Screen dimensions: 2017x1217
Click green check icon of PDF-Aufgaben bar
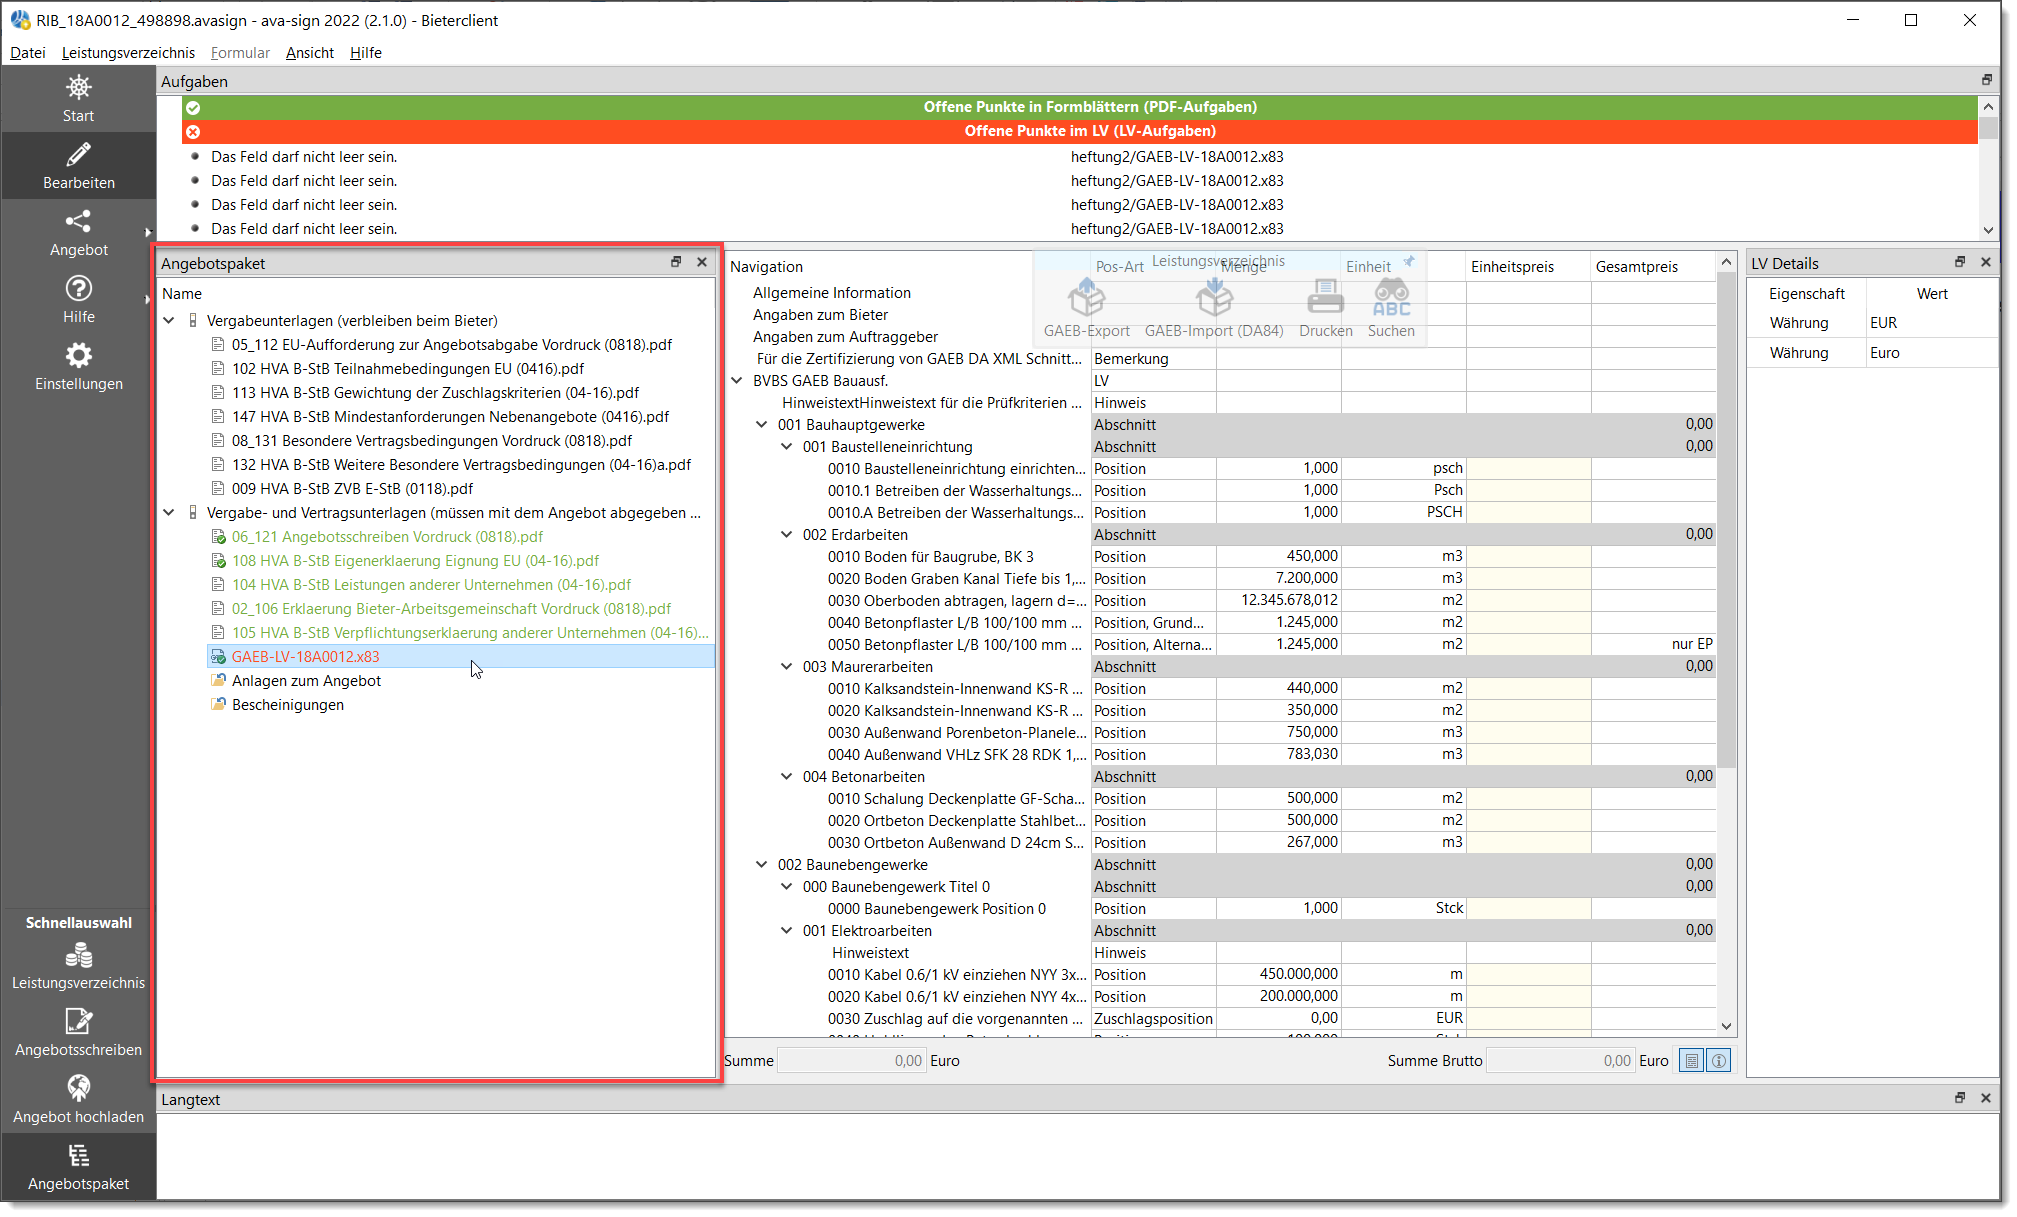tap(193, 107)
